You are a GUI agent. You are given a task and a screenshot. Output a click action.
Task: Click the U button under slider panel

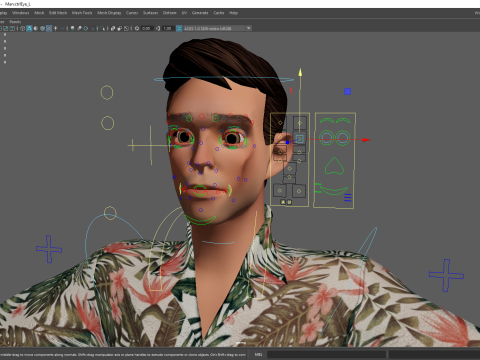pyautogui.click(x=289, y=202)
